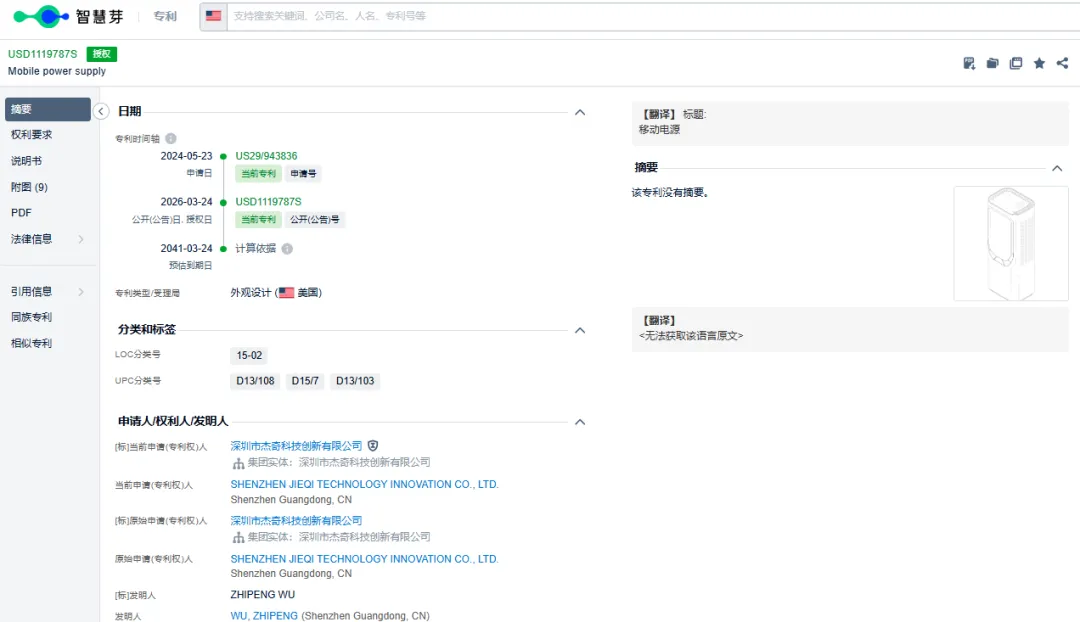Viewport: 1080px width, 622px height.
Task: Click the US flag icon beside 美国
Action: coord(287,293)
